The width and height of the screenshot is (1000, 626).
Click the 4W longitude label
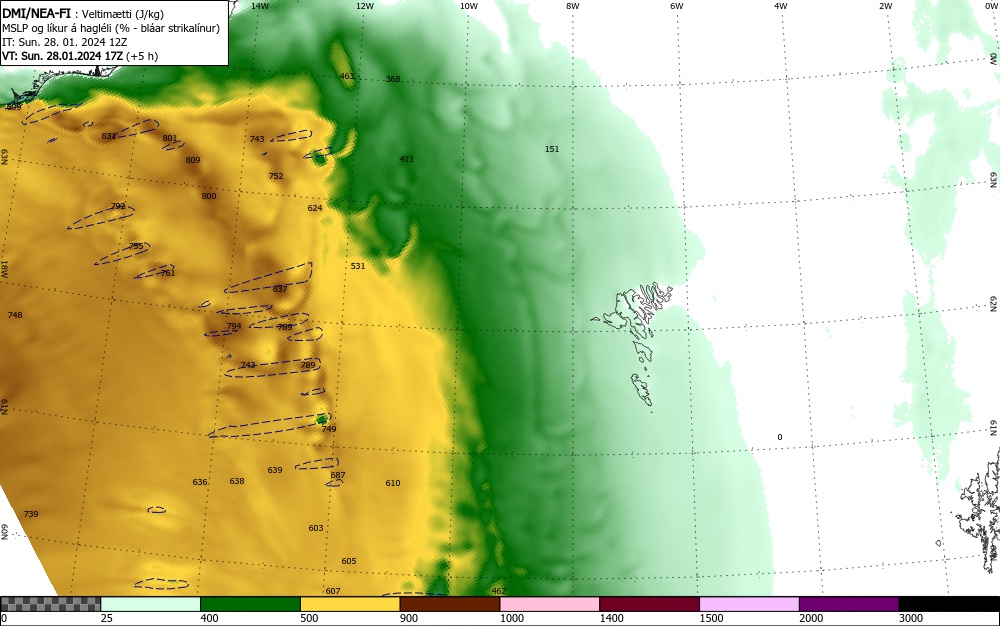(x=781, y=6)
